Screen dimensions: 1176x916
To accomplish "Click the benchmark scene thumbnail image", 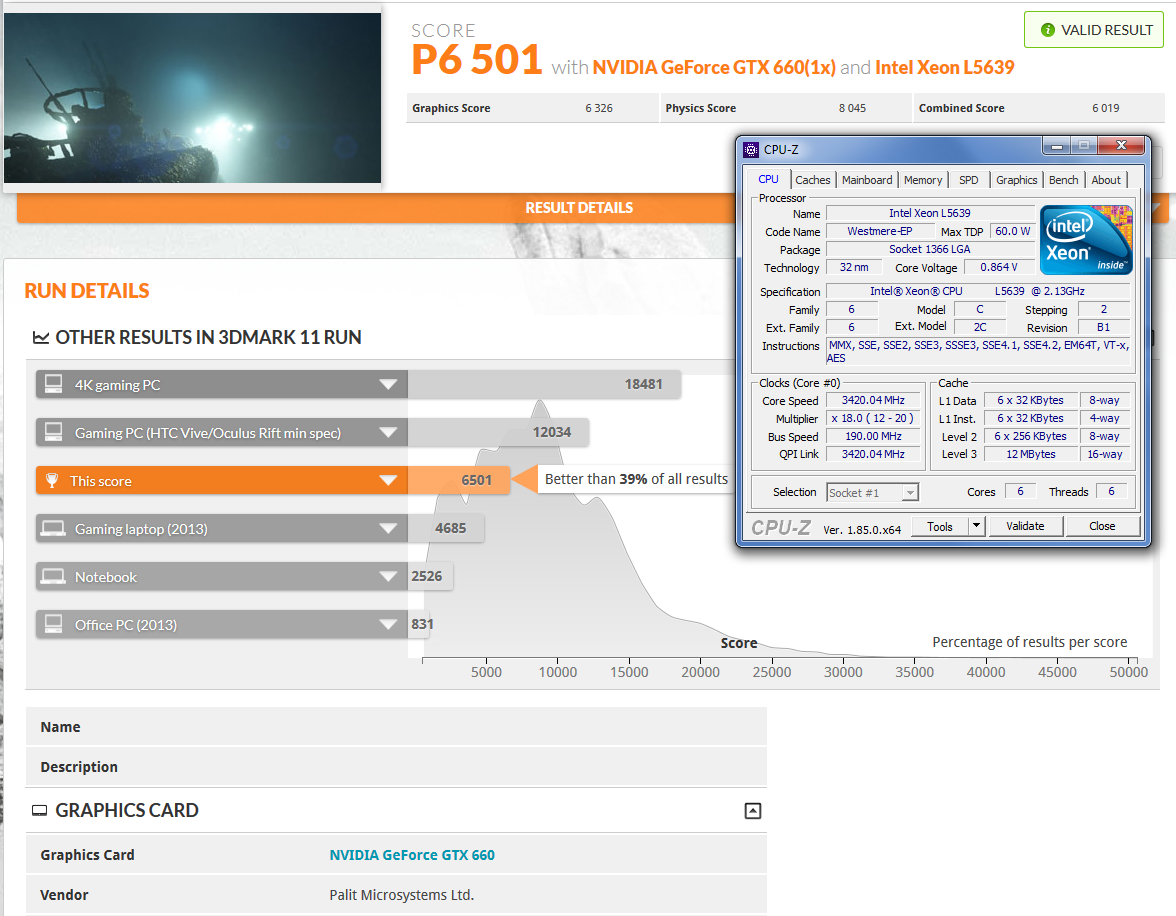I will [192, 98].
